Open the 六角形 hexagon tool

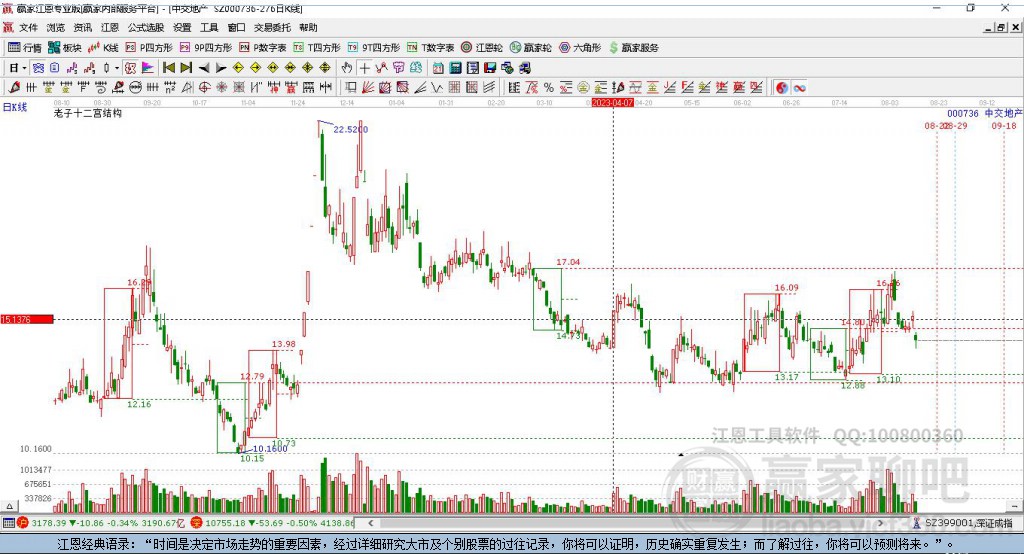click(x=580, y=48)
